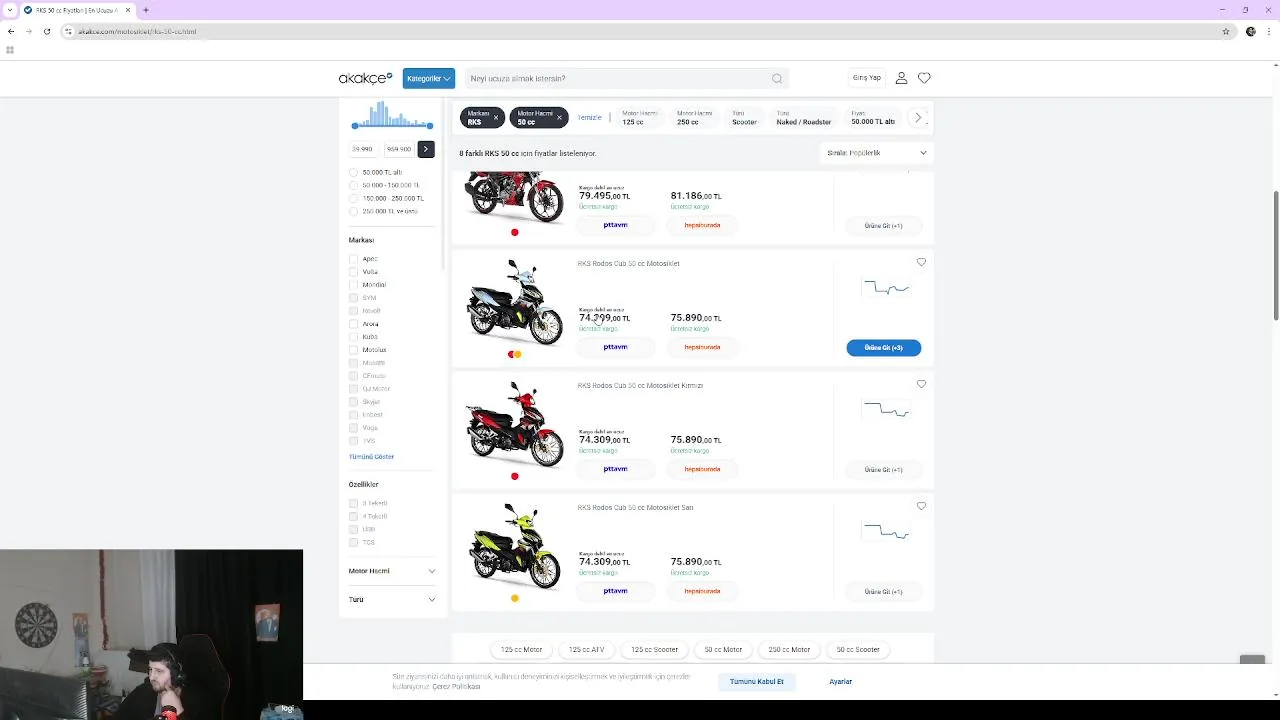Check the Kuba brand checkbox
The height and width of the screenshot is (720, 1280).
pyautogui.click(x=353, y=337)
